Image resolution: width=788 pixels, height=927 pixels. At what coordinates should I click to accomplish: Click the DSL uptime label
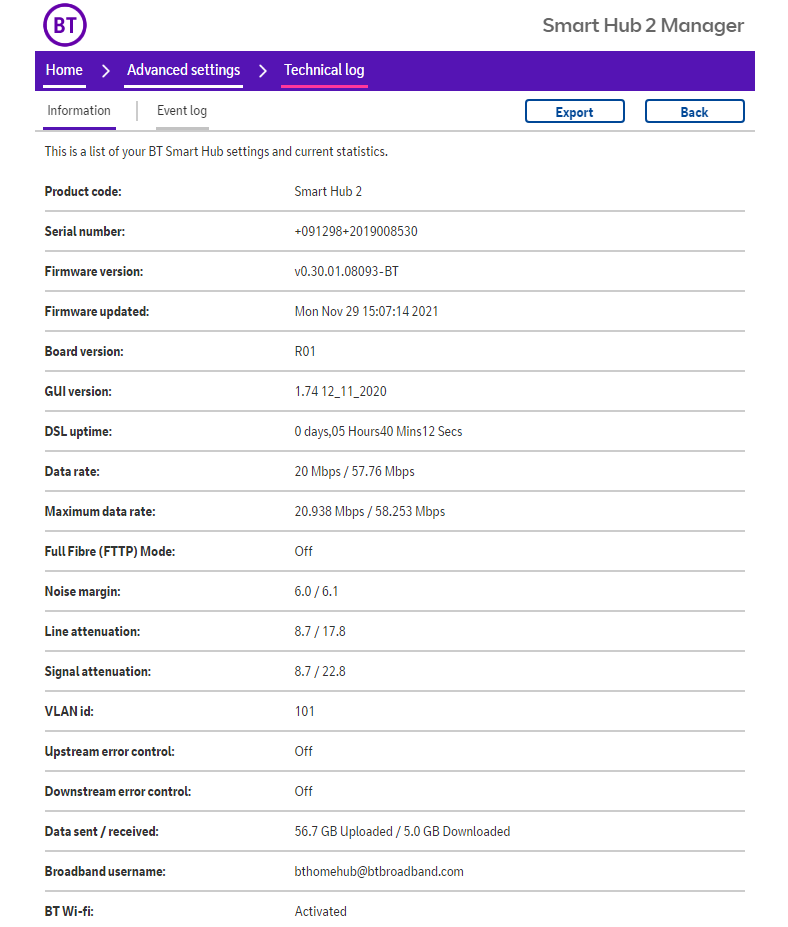(79, 432)
